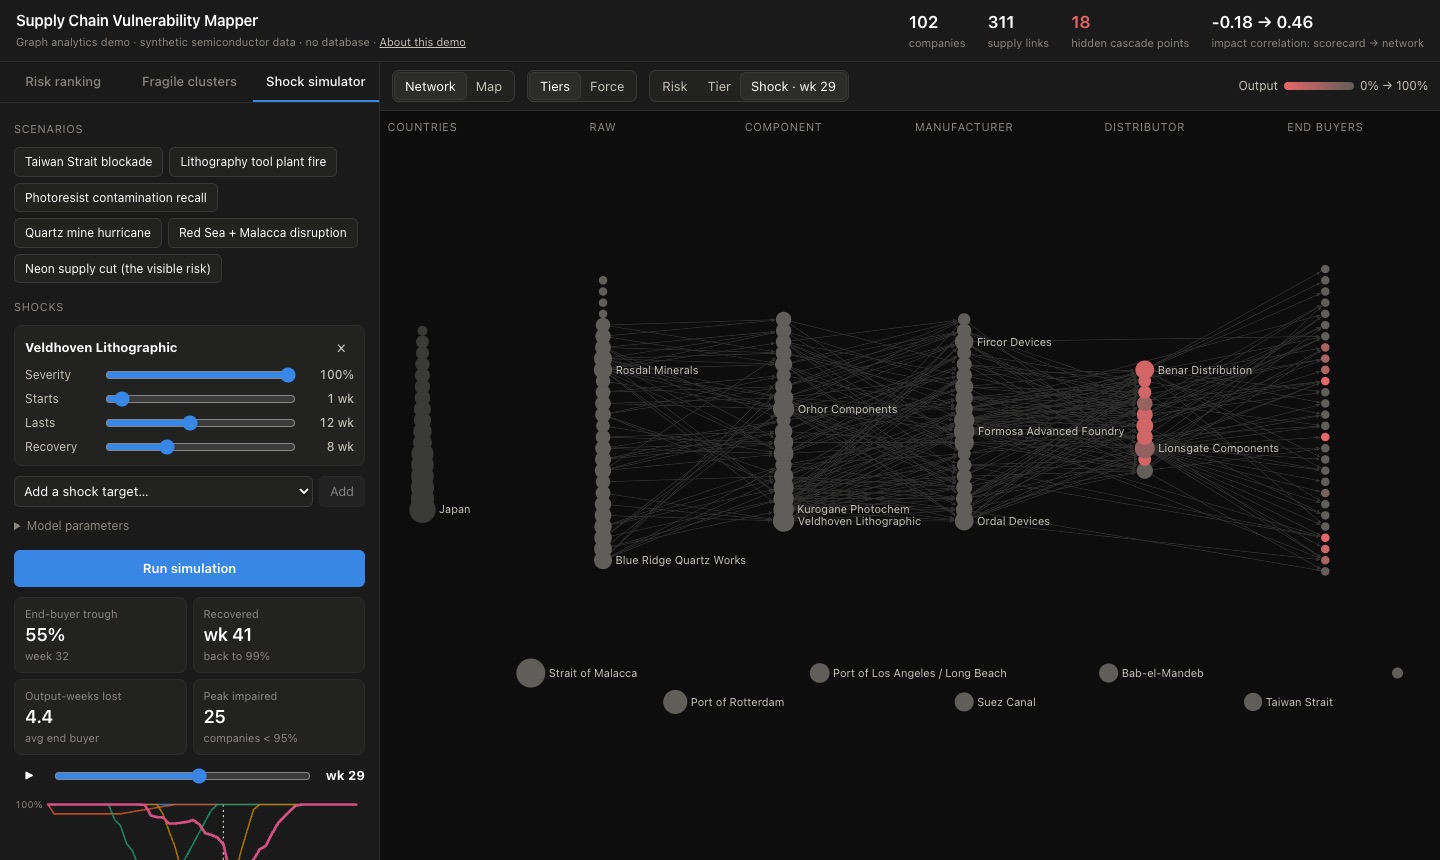Image resolution: width=1440 pixels, height=860 pixels.
Task: Select the Rosdal Minerals node
Action: click(x=603, y=370)
